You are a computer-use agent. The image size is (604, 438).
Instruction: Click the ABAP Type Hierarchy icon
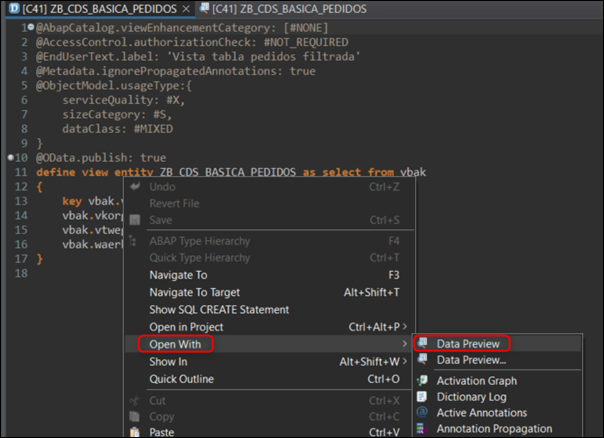click(133, 241)
